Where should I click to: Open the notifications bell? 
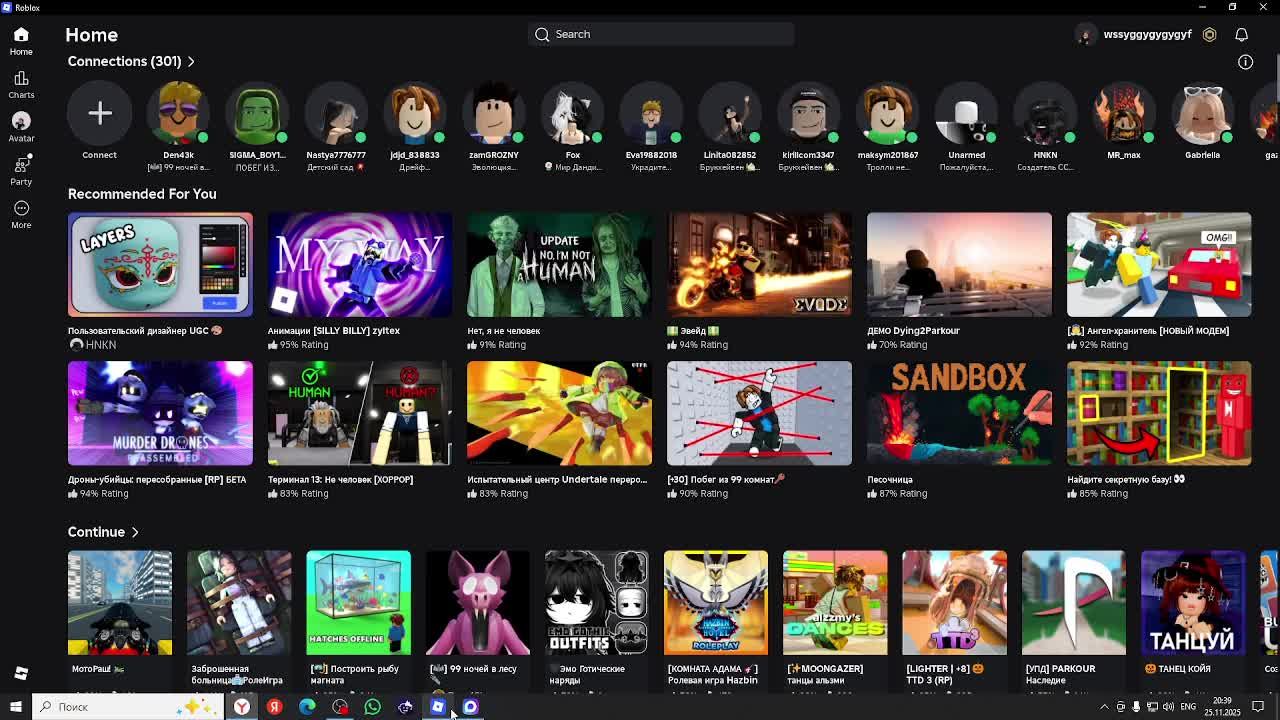tap(1241, 34)
